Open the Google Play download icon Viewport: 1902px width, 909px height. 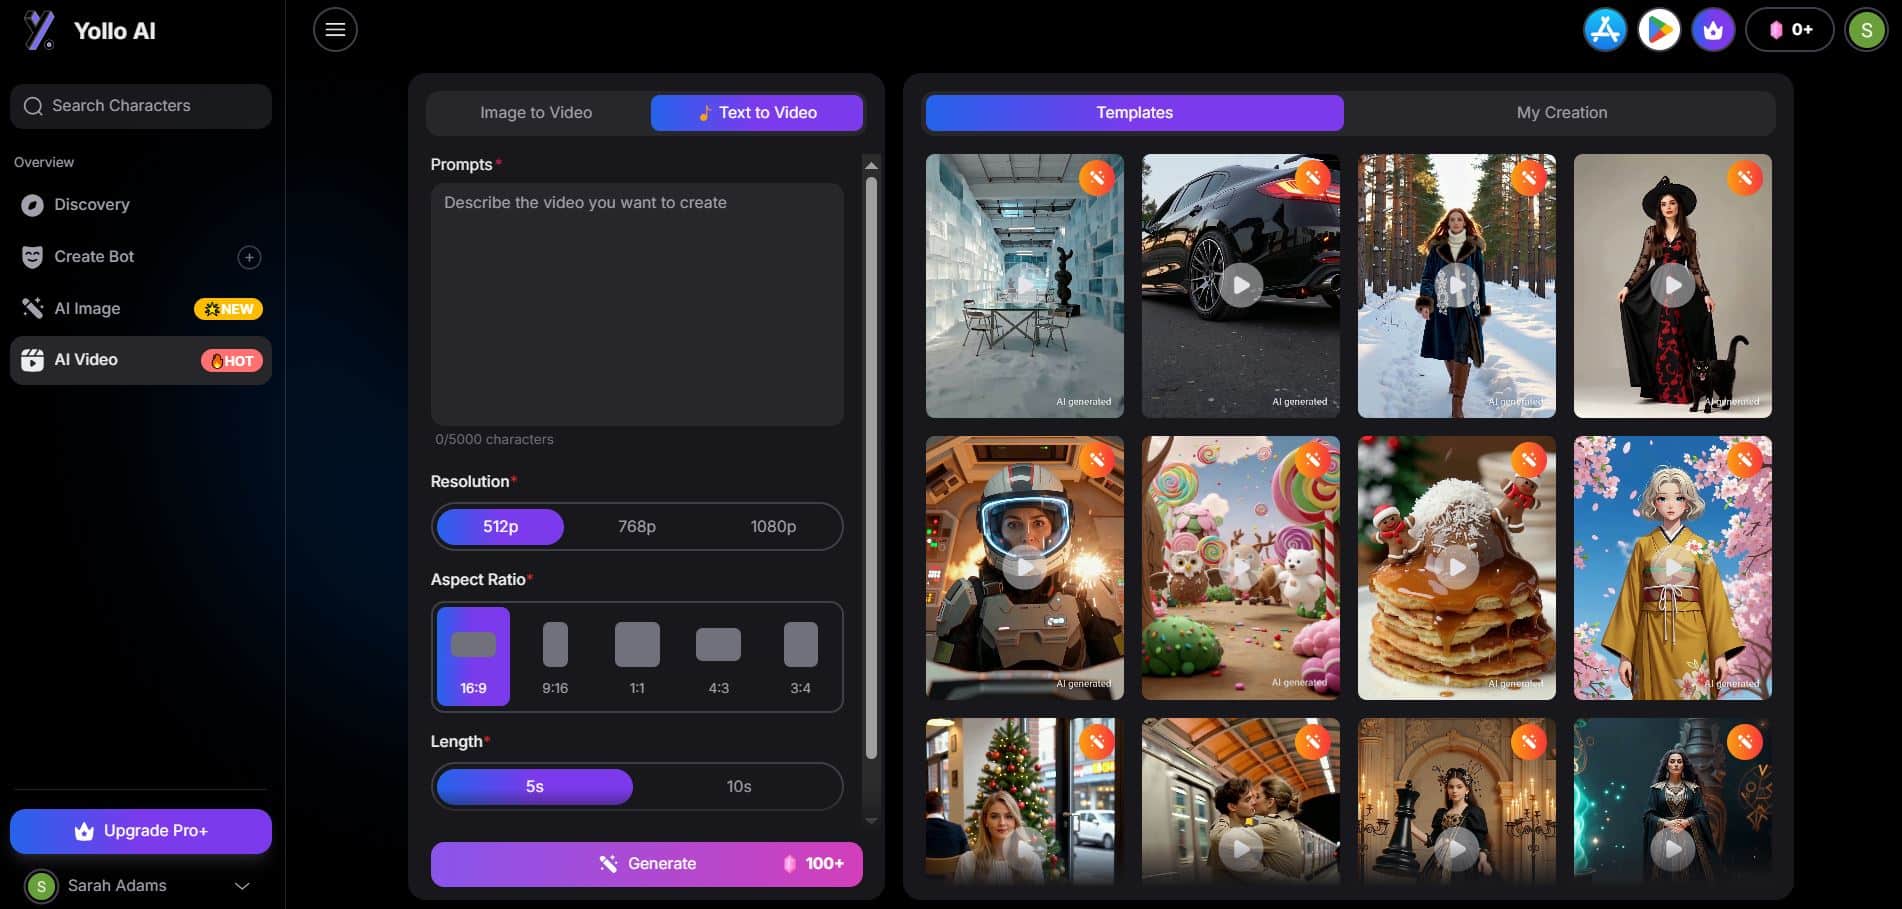click(1659, 30)
